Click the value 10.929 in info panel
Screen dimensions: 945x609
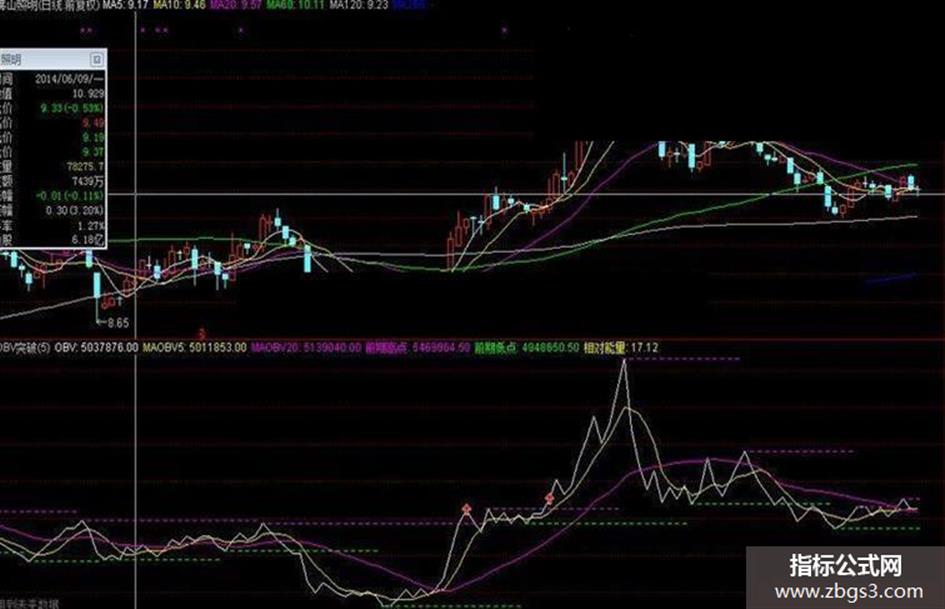(x=88, y=93)
